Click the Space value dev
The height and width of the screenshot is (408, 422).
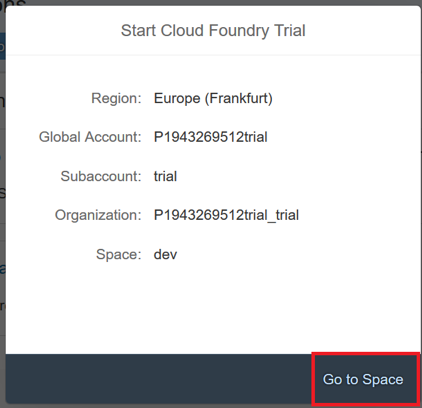(x=165, y=254)
